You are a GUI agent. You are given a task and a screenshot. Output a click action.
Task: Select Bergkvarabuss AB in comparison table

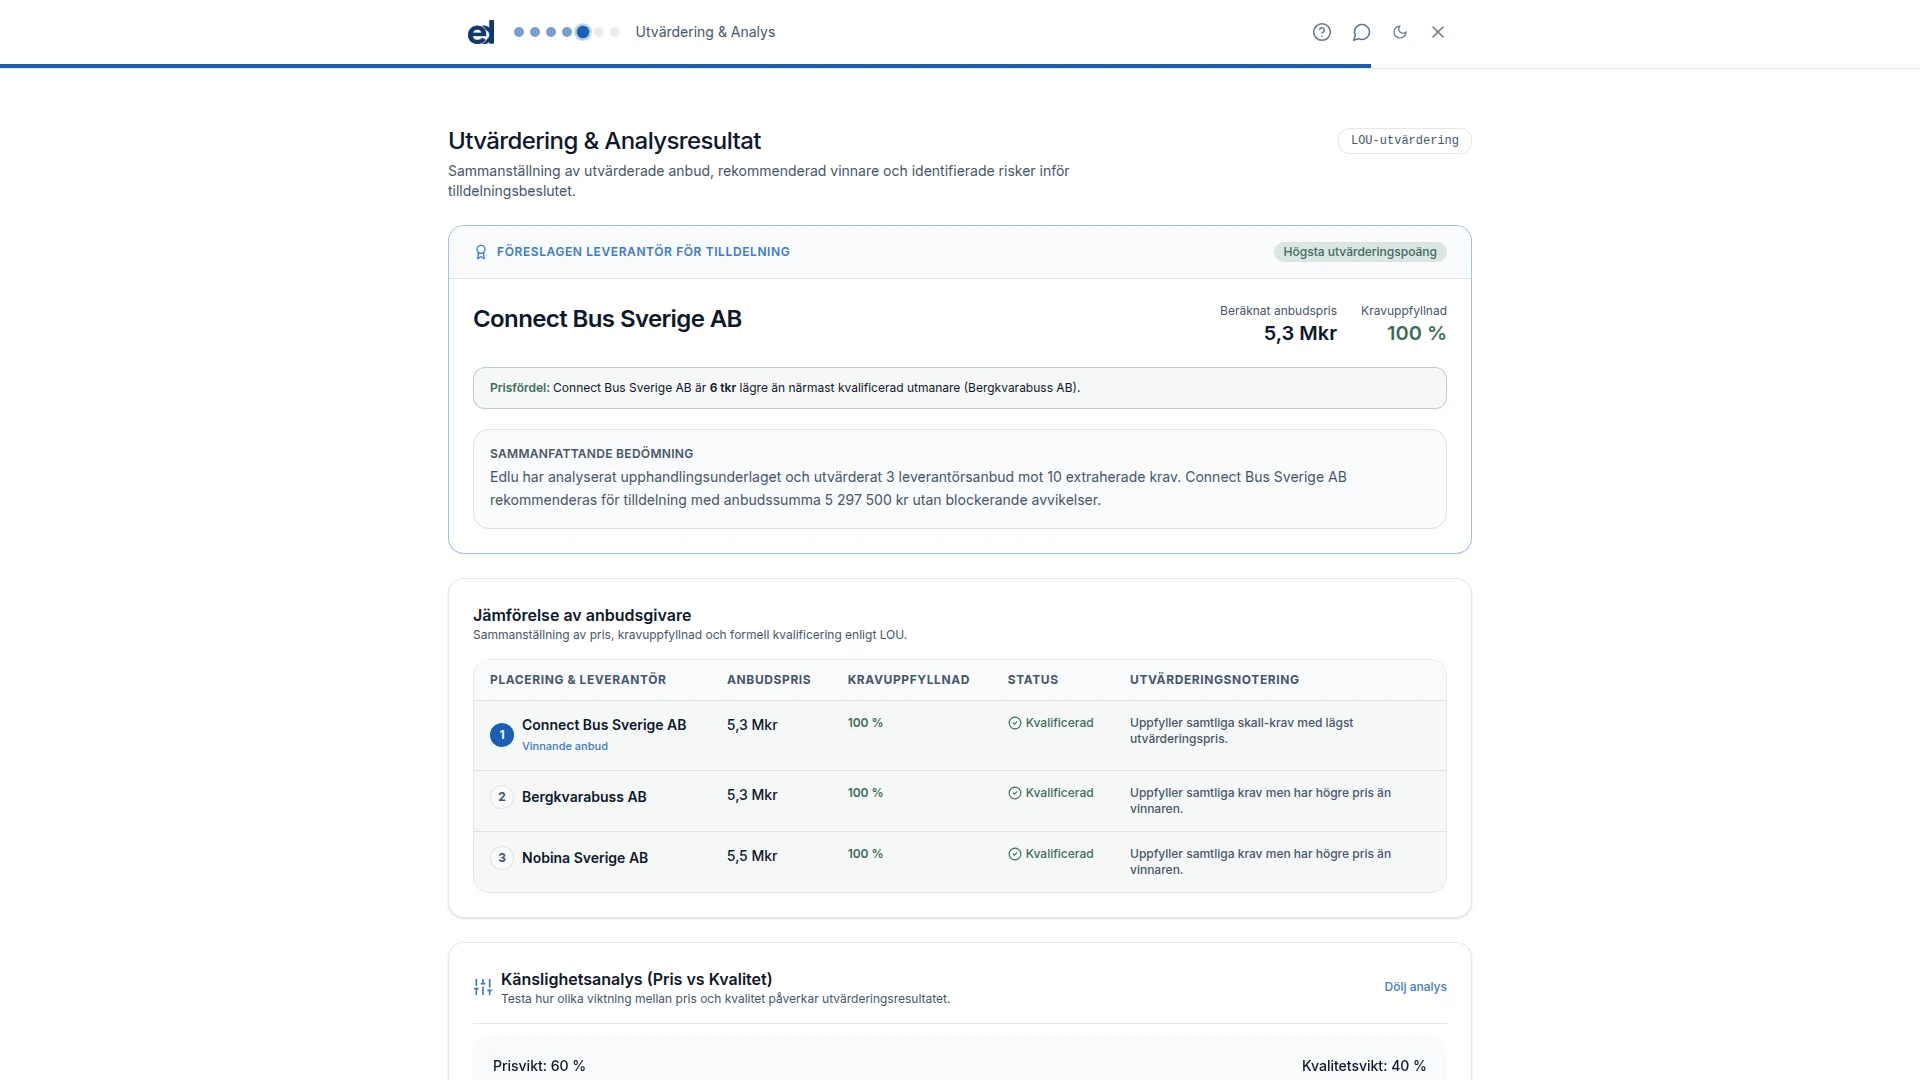click(584, 797)
